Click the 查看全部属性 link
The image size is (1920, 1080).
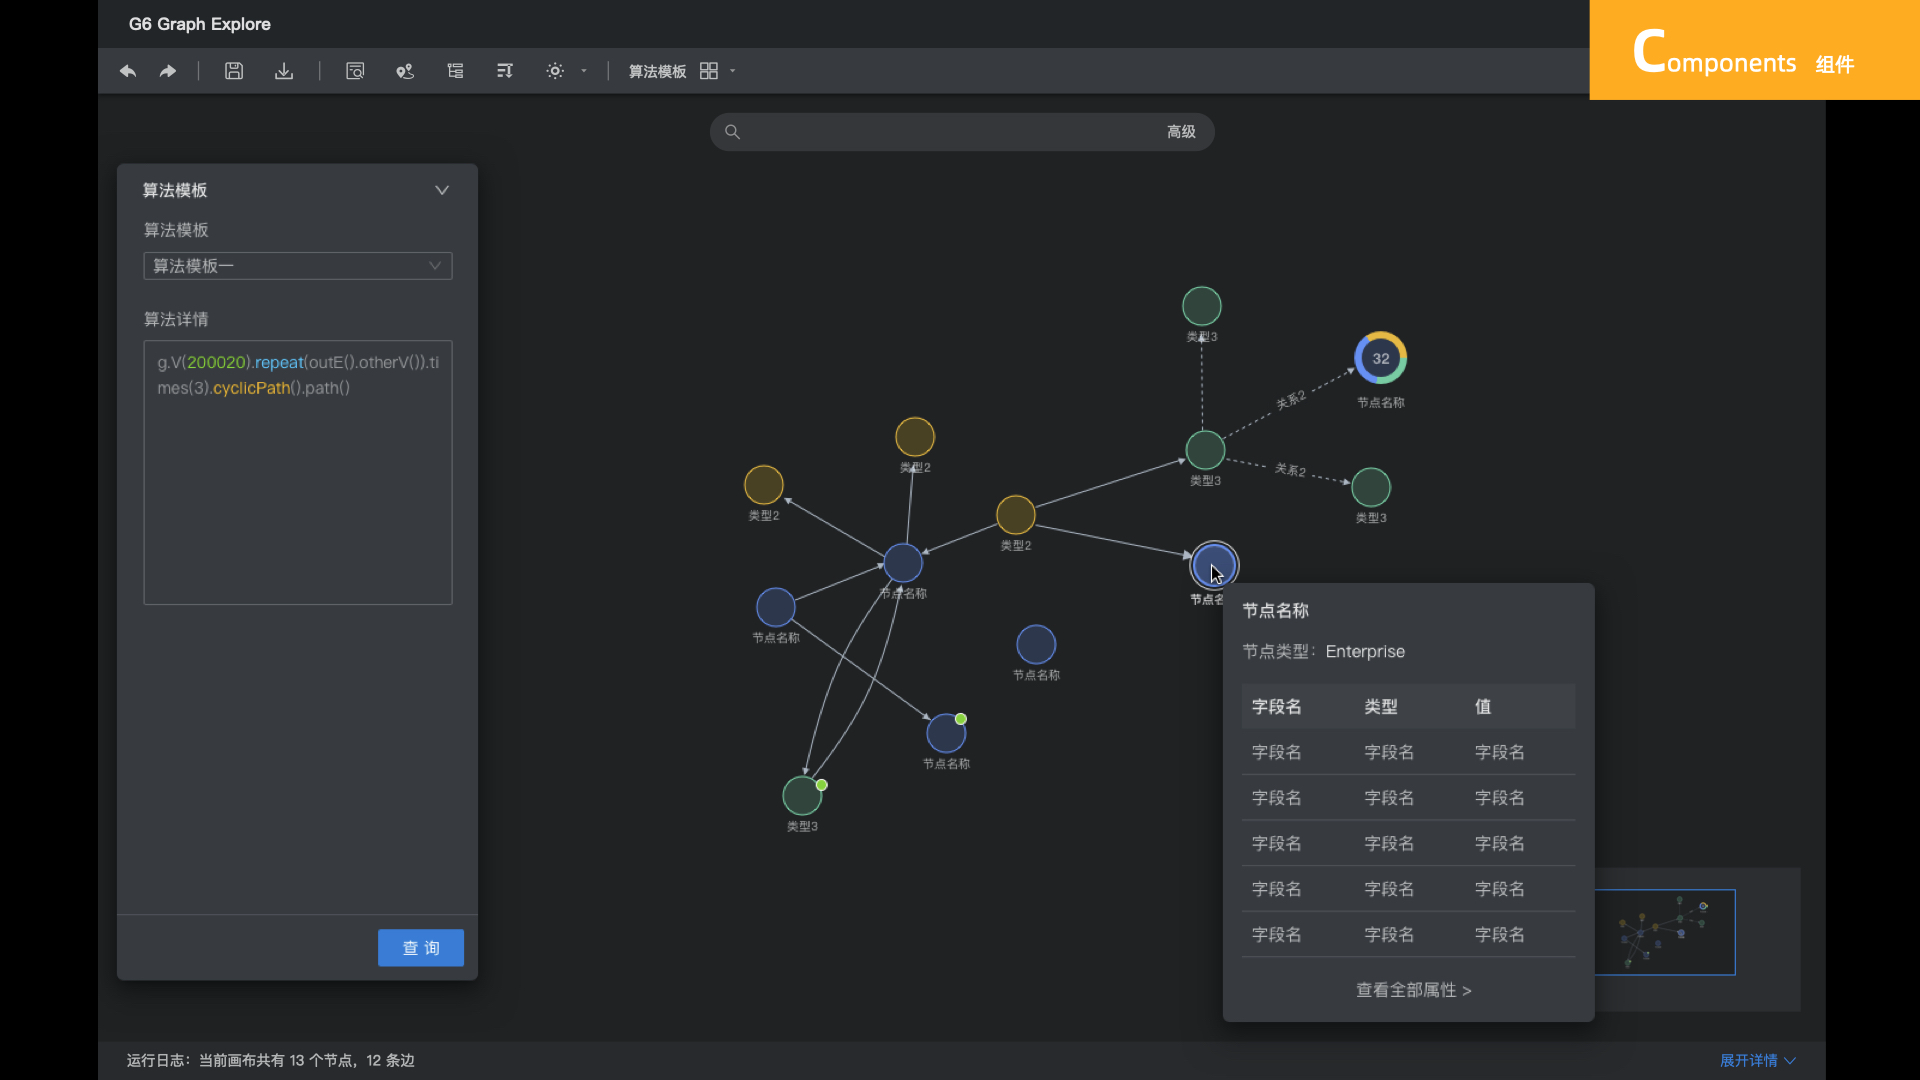(1413, 990)
